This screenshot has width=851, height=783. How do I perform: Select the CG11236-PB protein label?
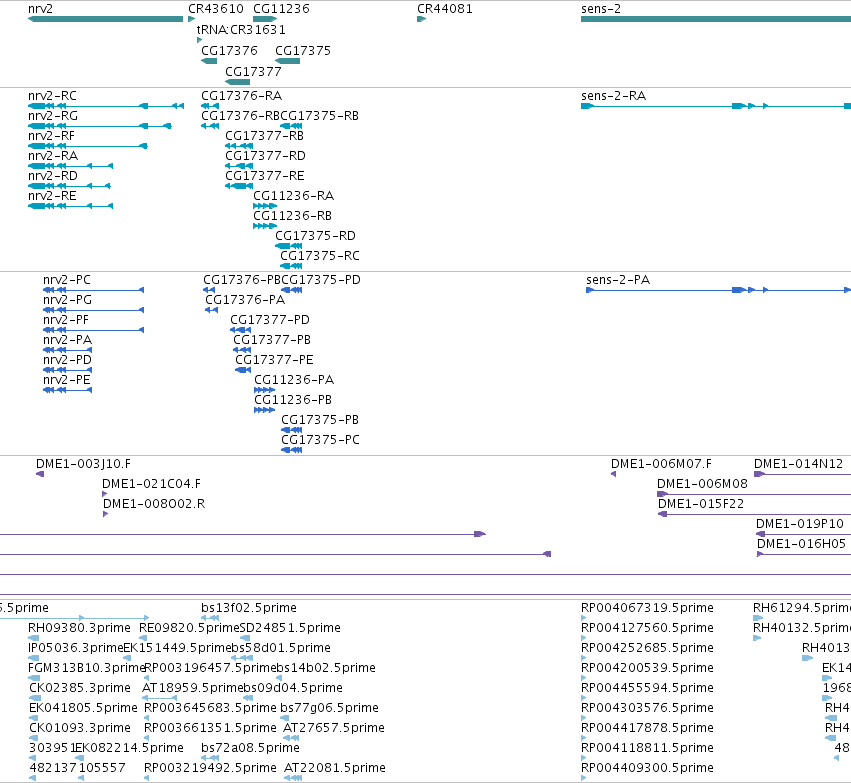click(293, 400)
